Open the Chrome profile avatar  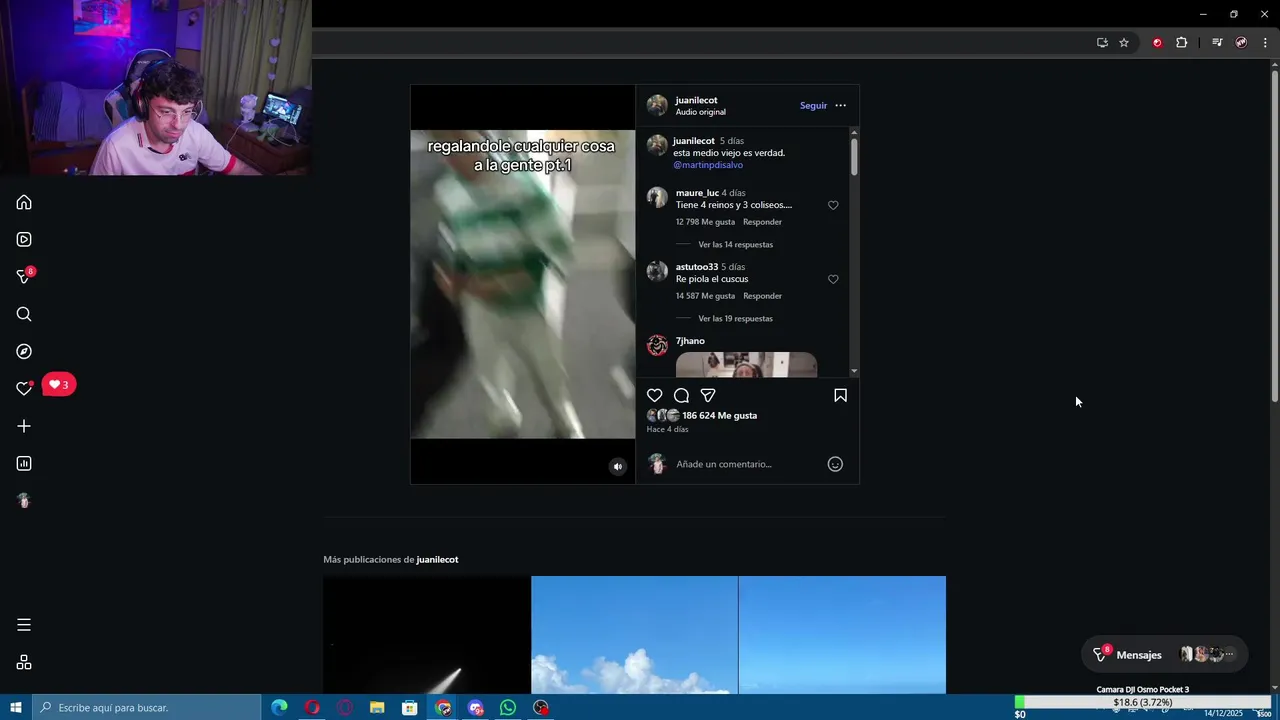pyautogui.click(x=1241, y=42)
